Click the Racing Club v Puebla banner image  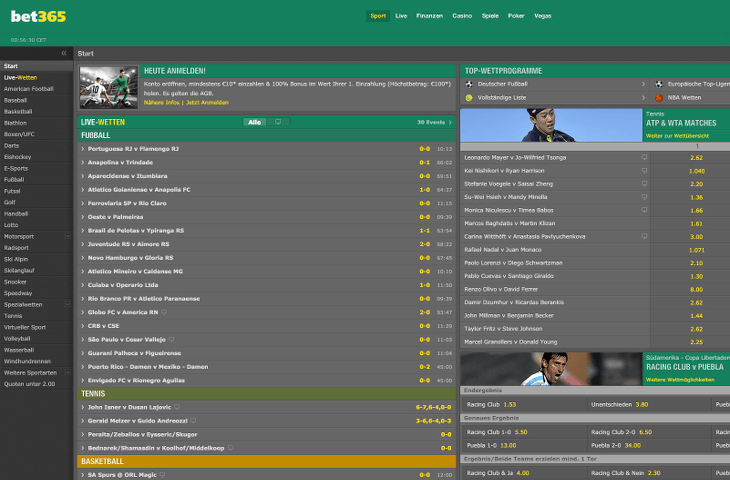[551, 369]
